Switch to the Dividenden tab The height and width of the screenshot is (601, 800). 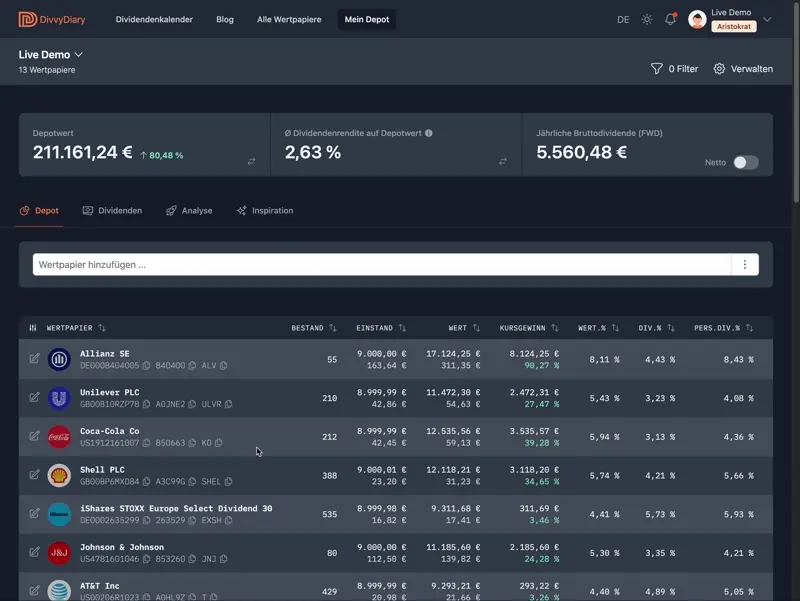point(112,211)
